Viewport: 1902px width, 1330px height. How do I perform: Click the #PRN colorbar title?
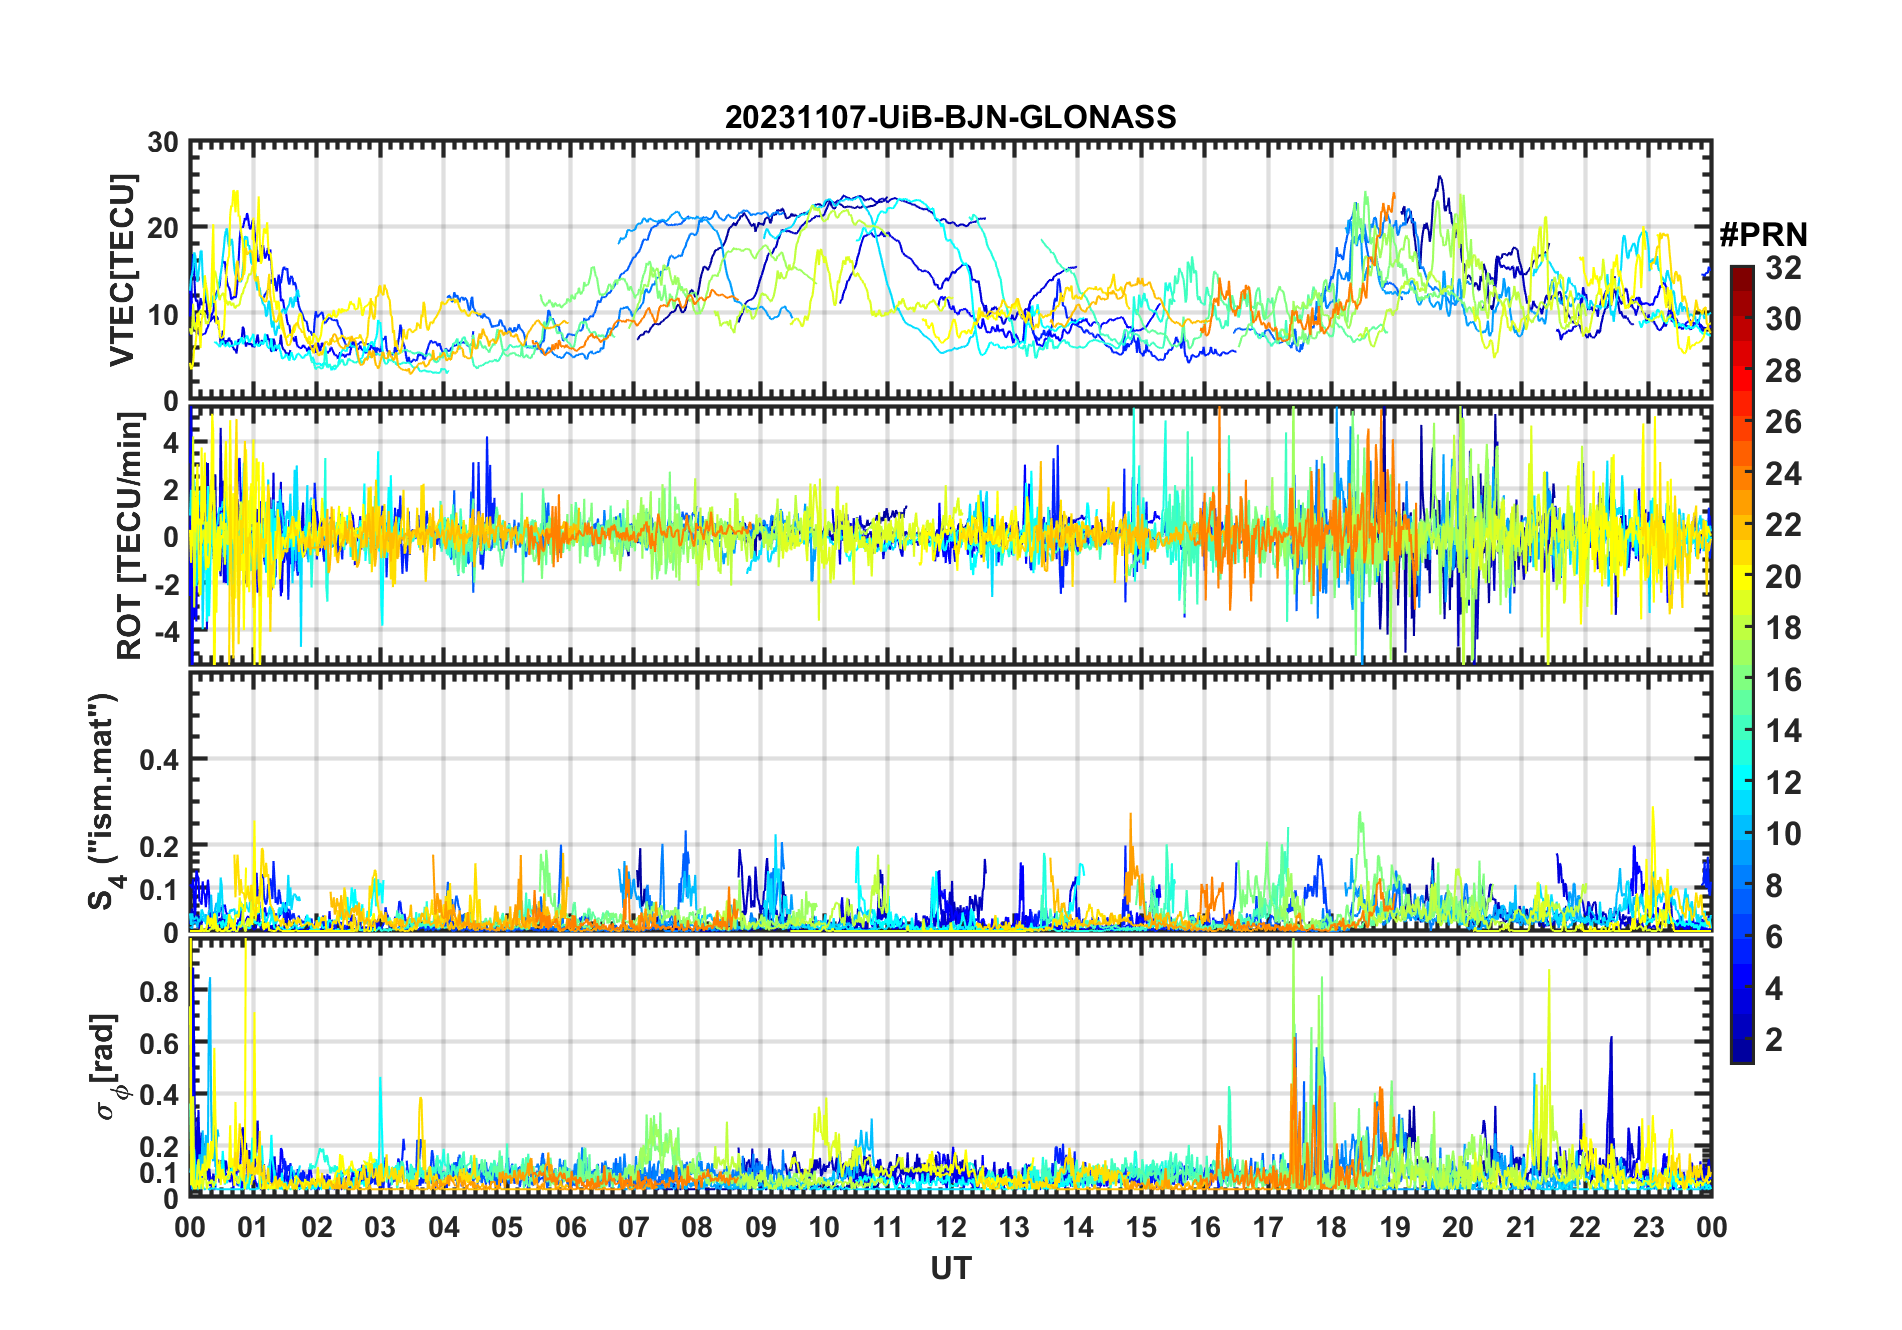pyautogui.click(x=1763, y=235)
